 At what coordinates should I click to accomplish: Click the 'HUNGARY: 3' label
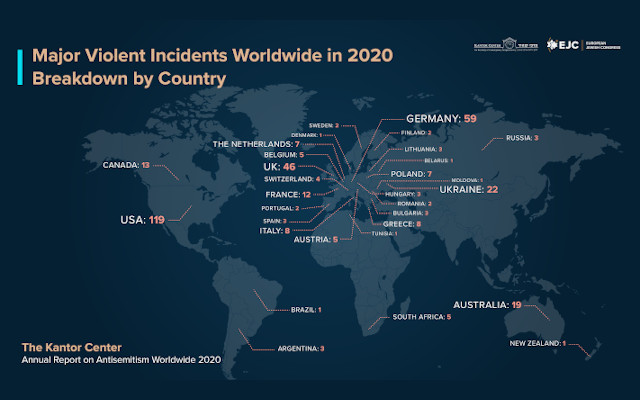pos(403,194)
